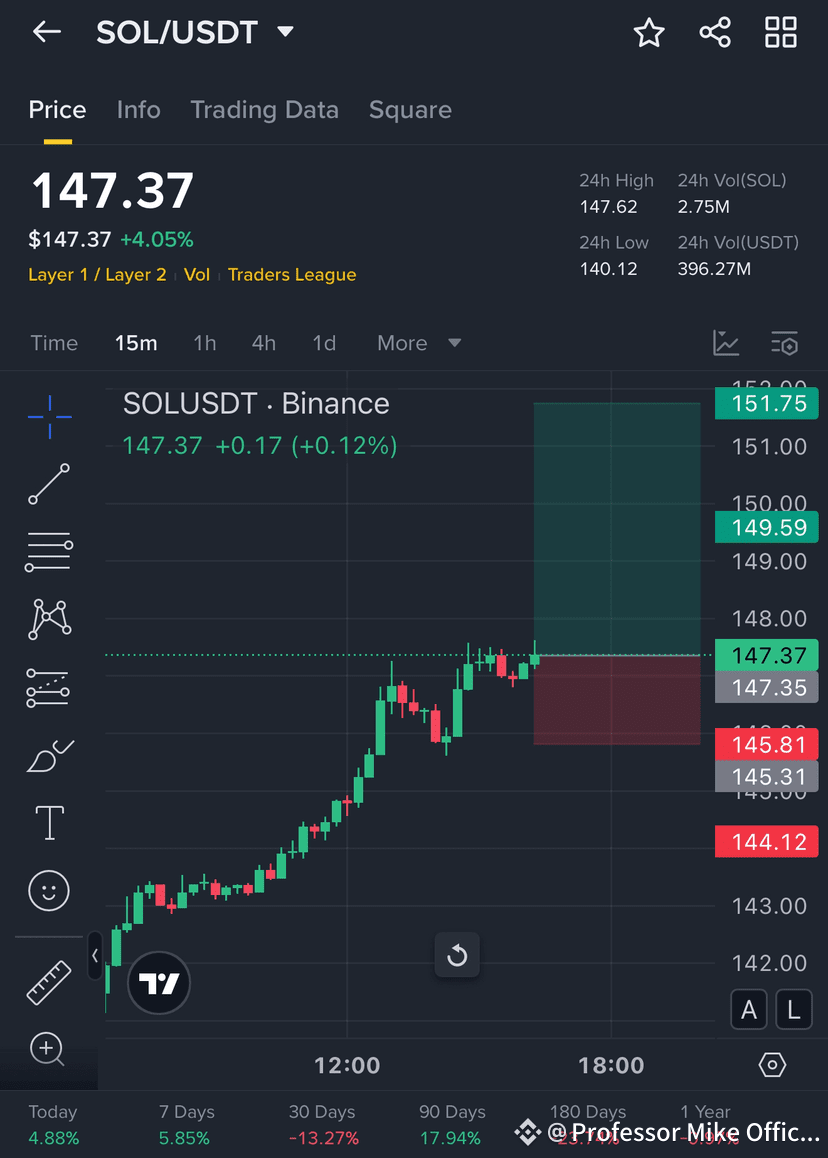Click the 24h Vol(USDT) value 396.27M
Screen dimensions: 828x1158
click(714, 269)
